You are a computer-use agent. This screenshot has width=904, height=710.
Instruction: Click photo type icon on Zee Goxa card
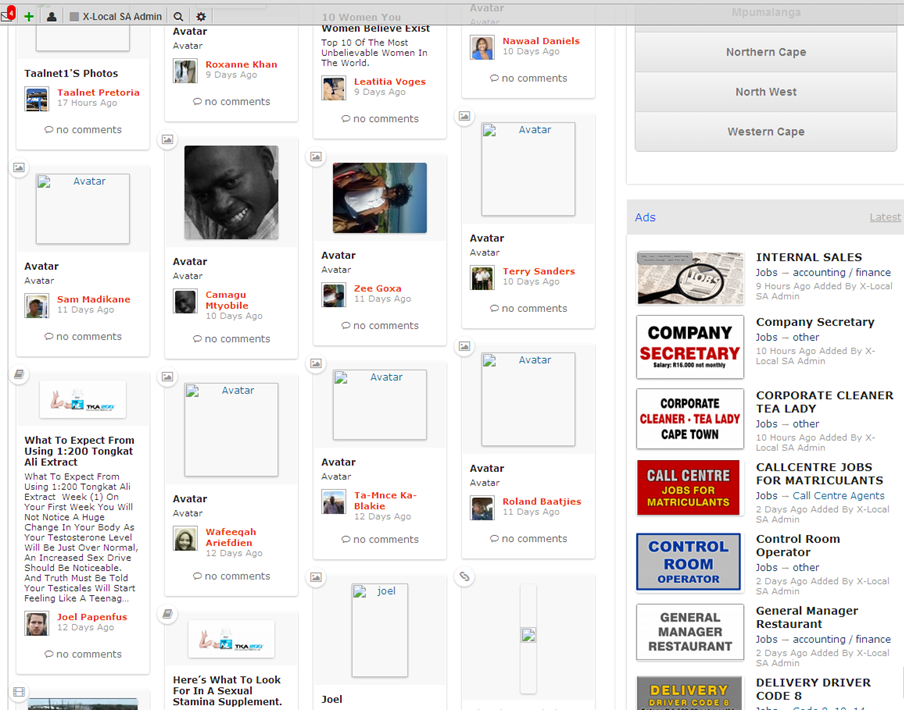pyautogui.click(x=316, y=157)
